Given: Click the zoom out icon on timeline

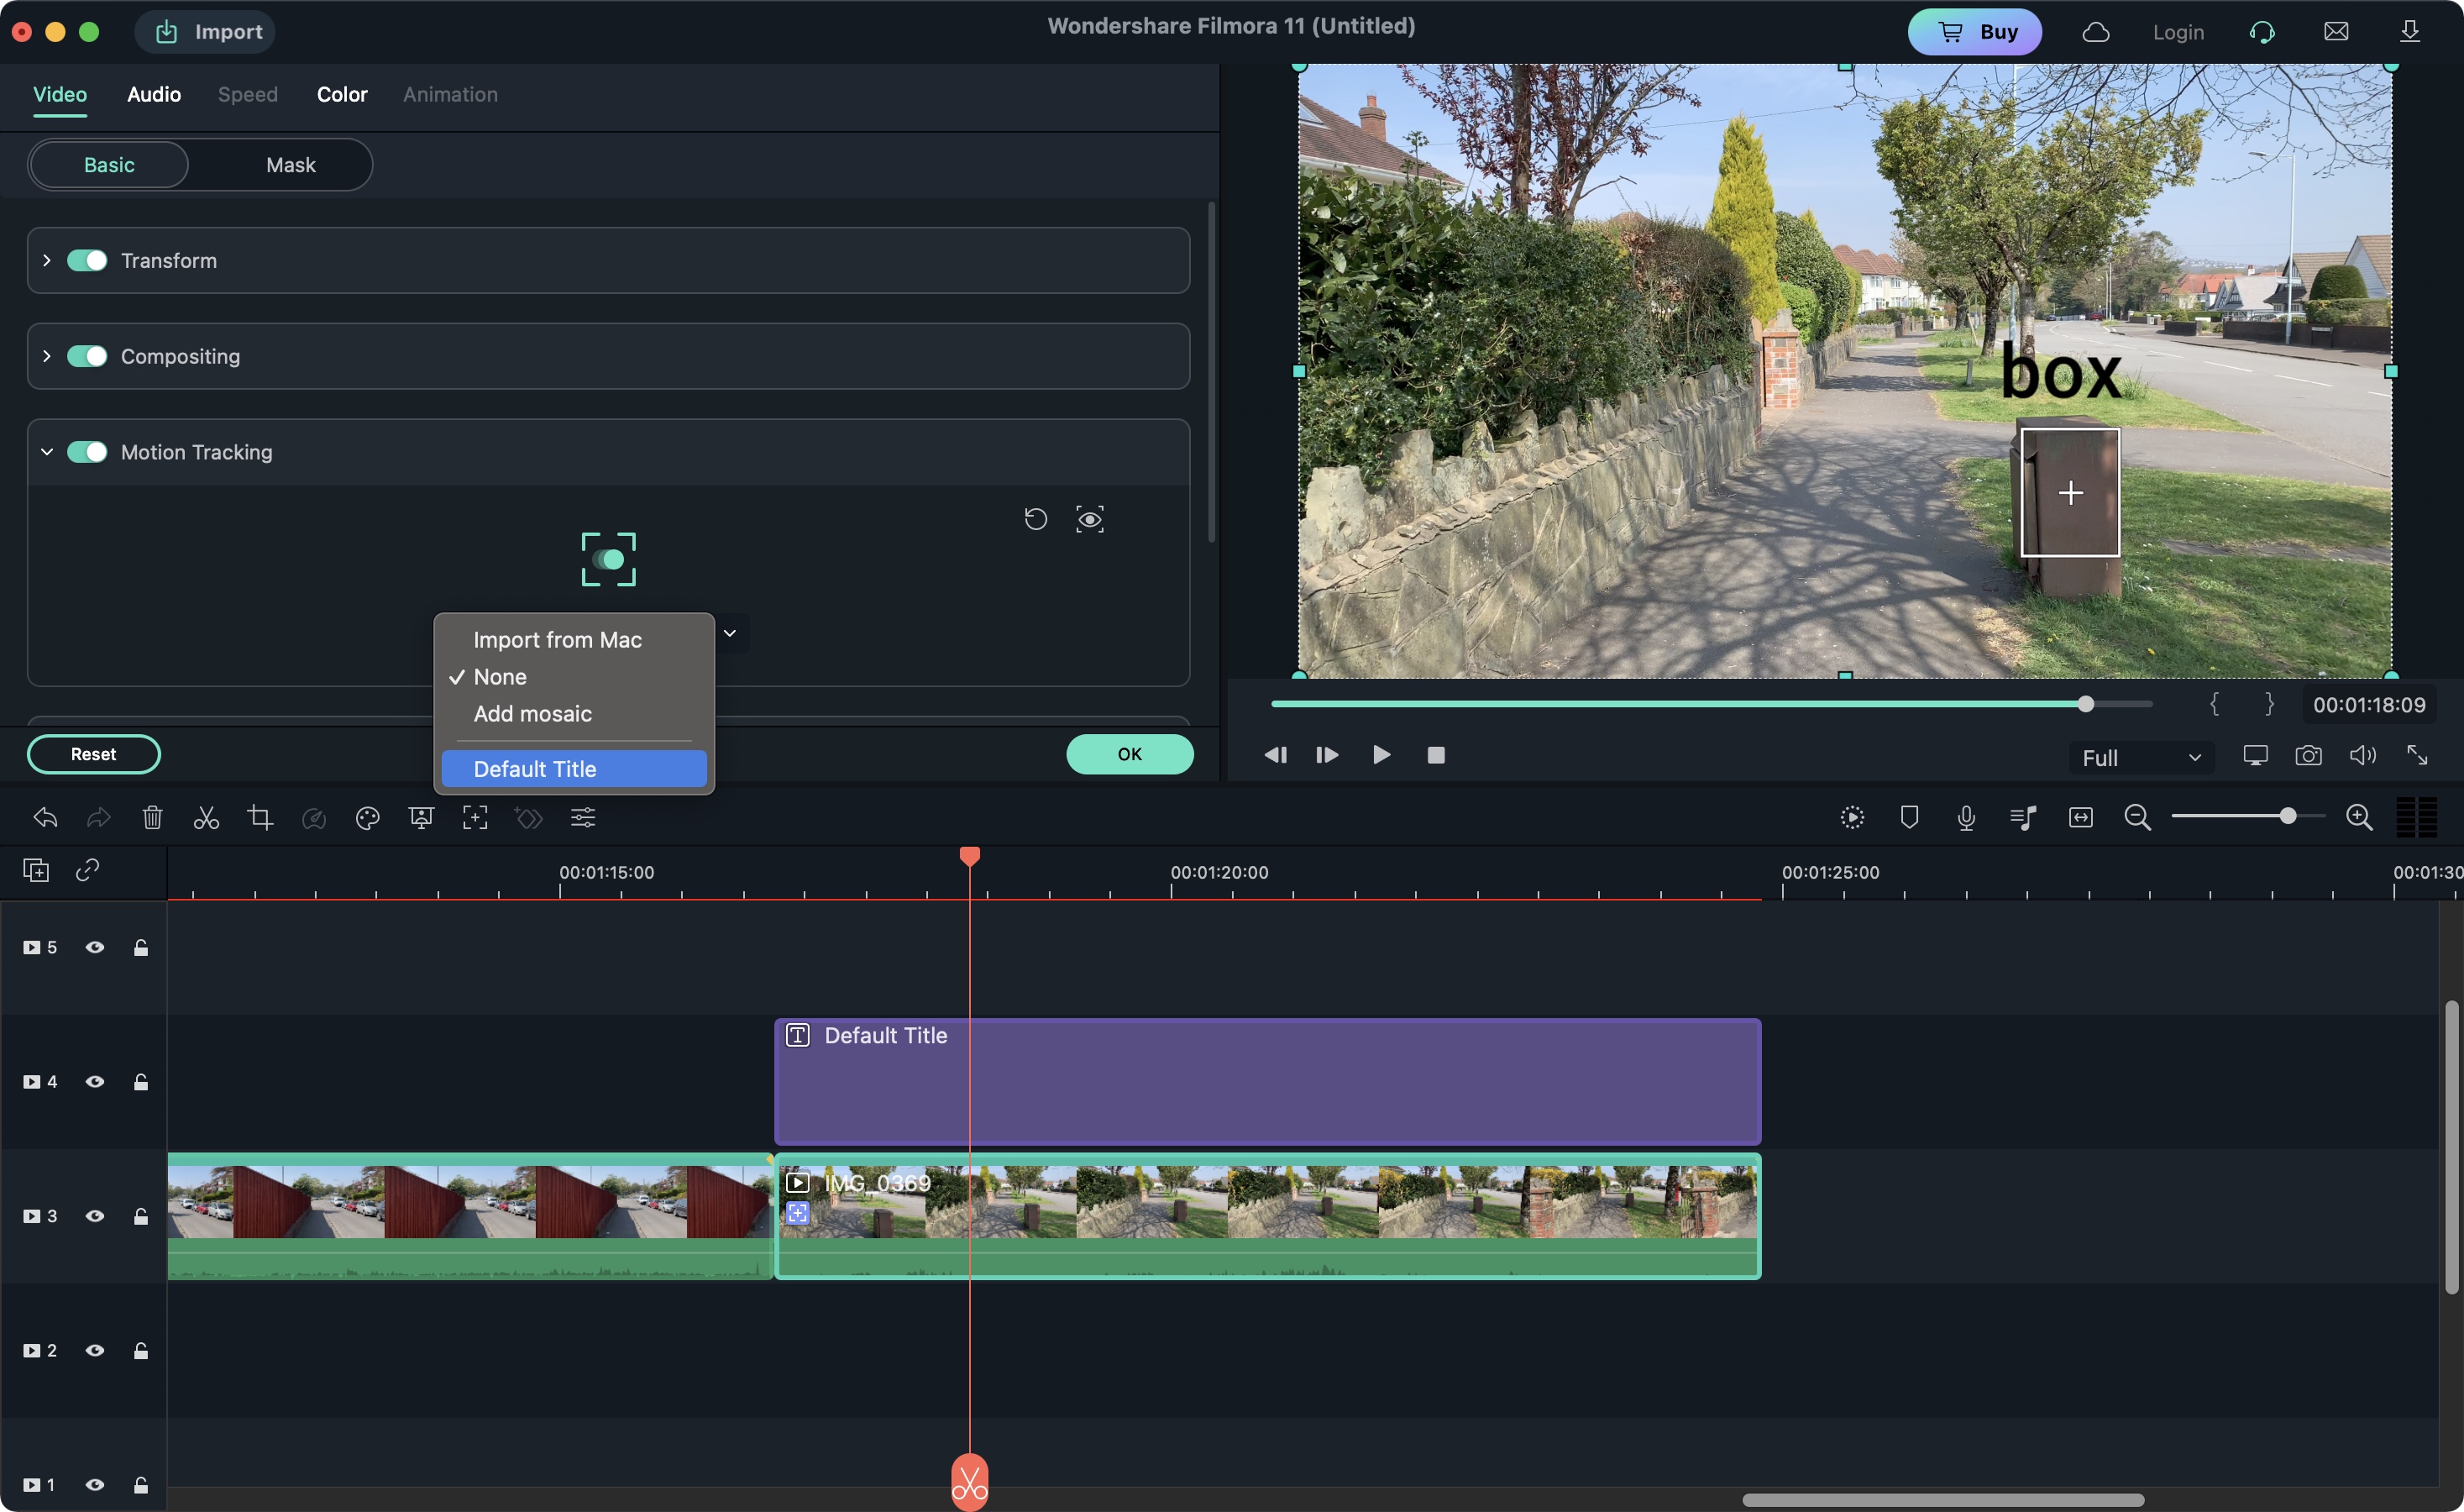Looking at the screenshot, I should (x=2138, y=816).
